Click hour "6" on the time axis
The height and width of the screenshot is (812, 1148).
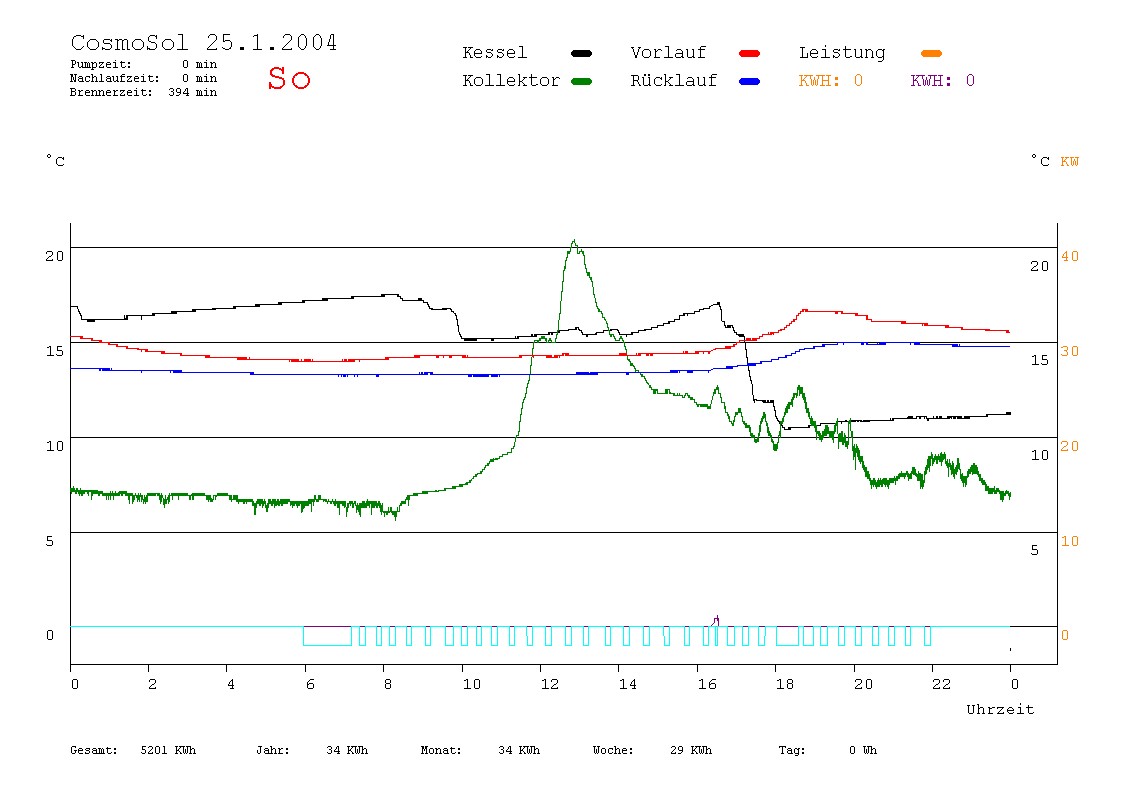[310, 684]
